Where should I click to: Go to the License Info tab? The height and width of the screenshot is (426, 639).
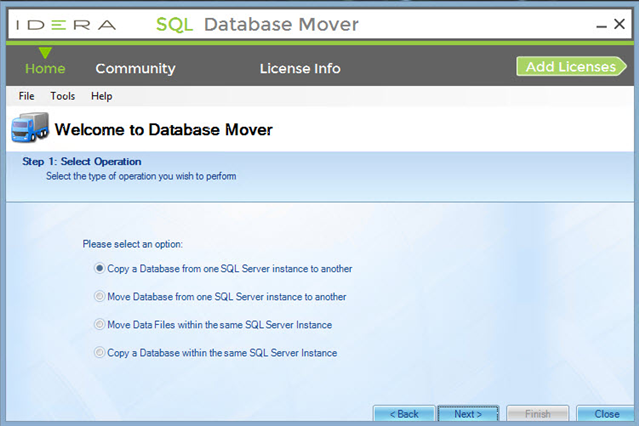point(300,68)
